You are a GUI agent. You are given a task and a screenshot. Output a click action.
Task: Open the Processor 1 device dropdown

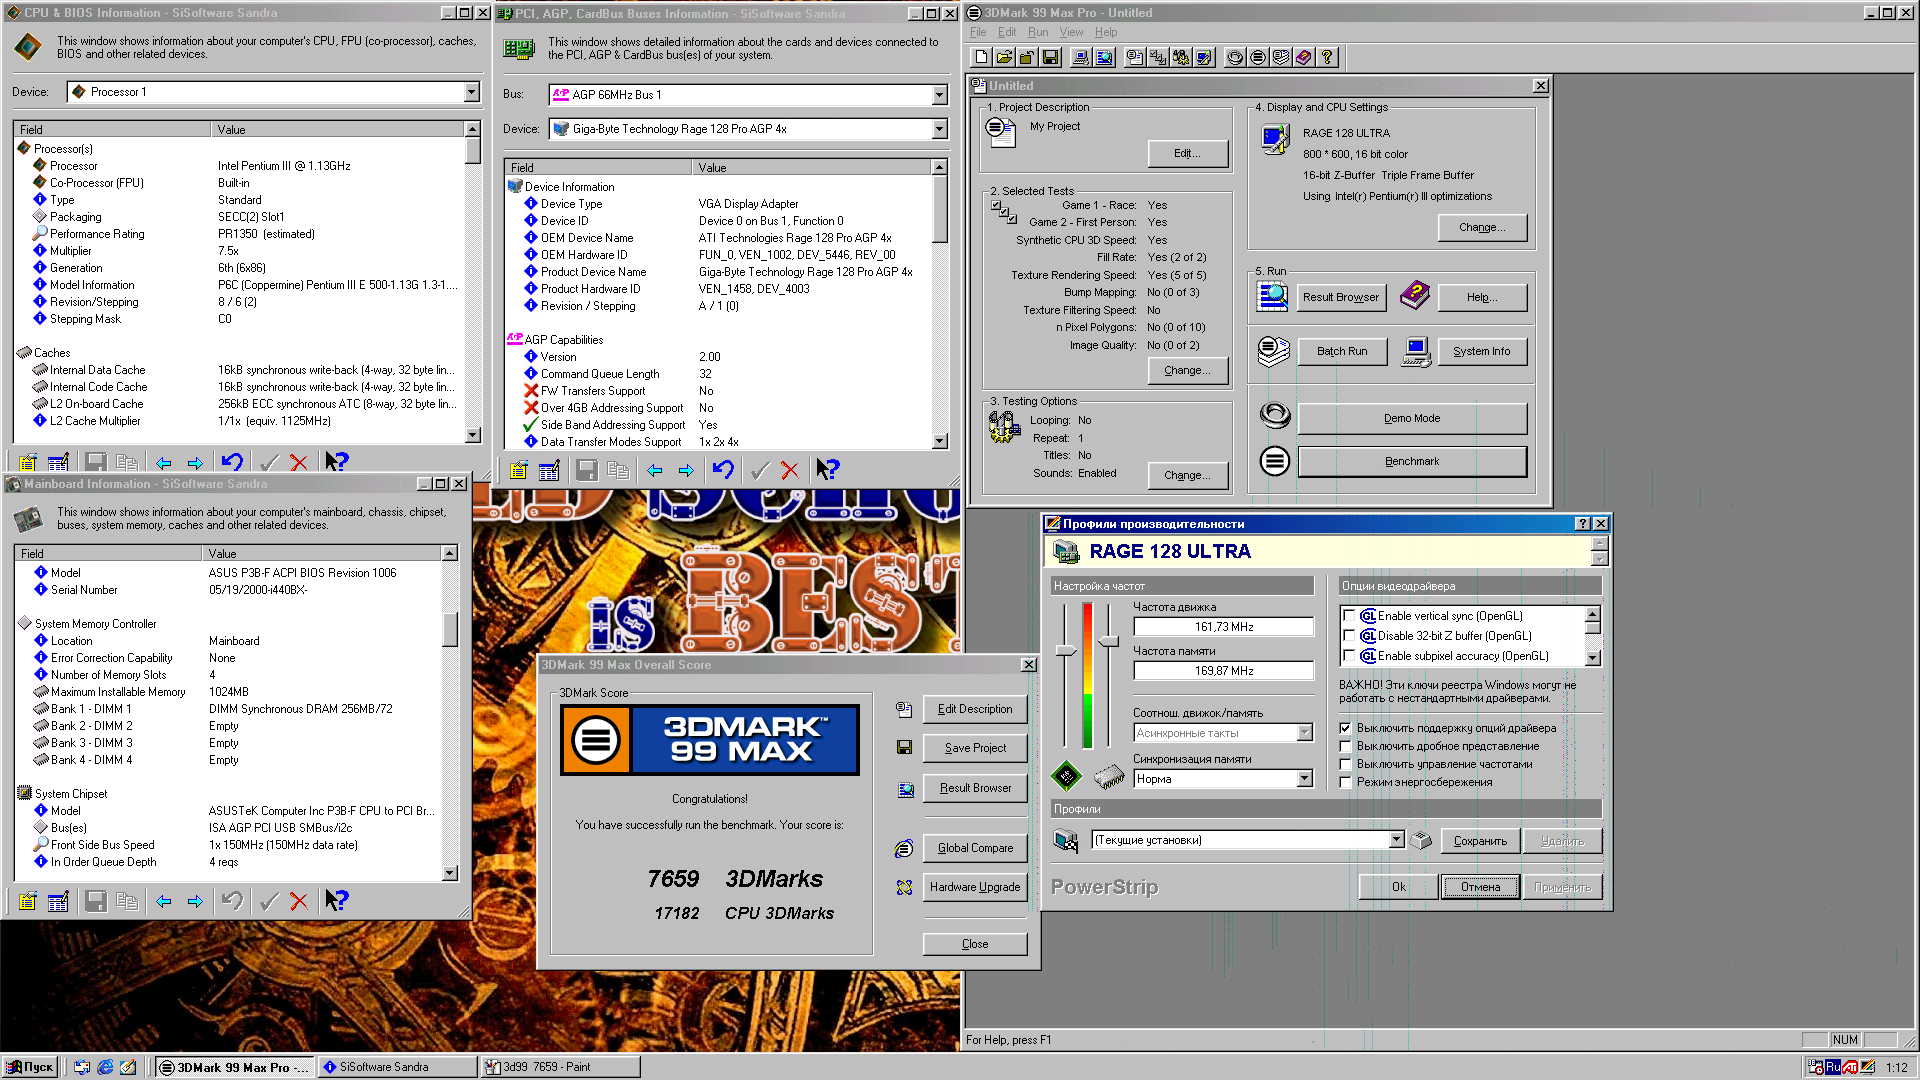point(471,92)
